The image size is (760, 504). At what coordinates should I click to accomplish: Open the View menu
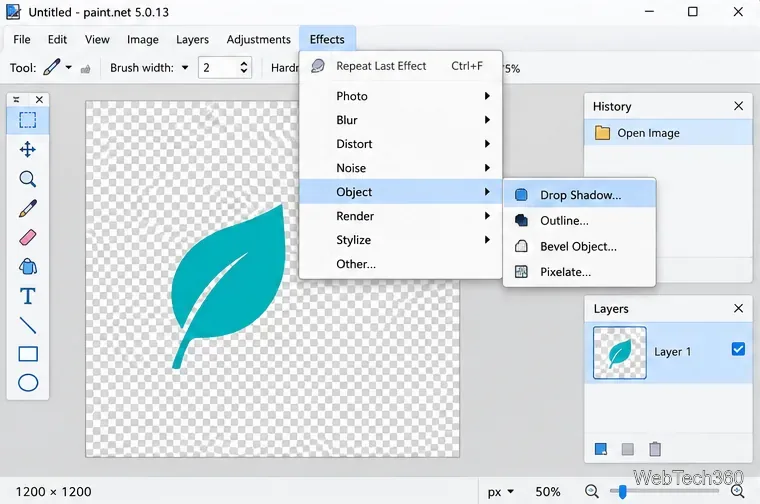(97, 39)
